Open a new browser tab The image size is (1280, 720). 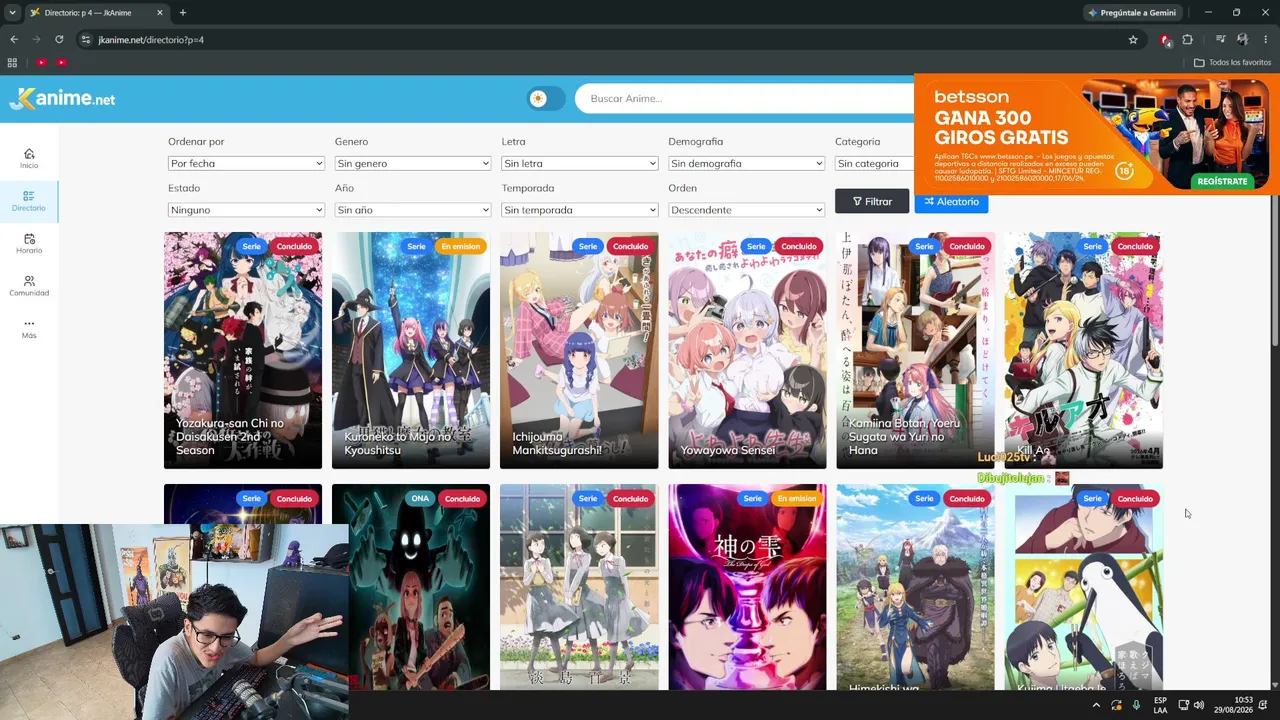[x=183, y=13]
